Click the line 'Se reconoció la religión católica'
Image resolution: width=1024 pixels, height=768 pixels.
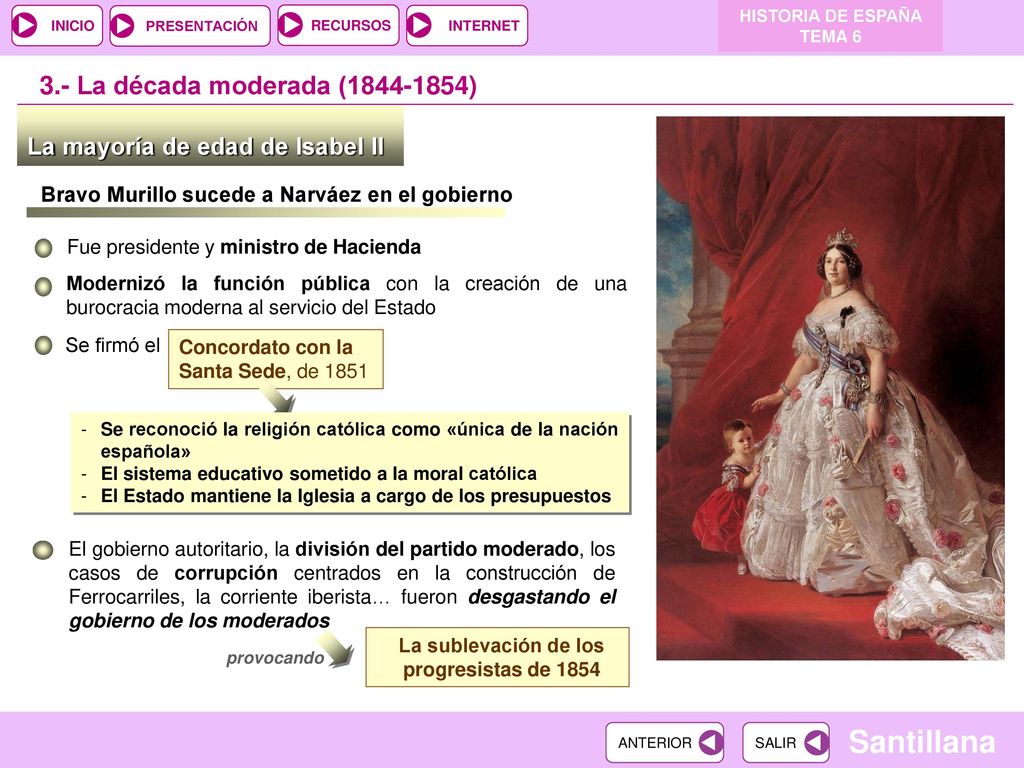point(359,440)
